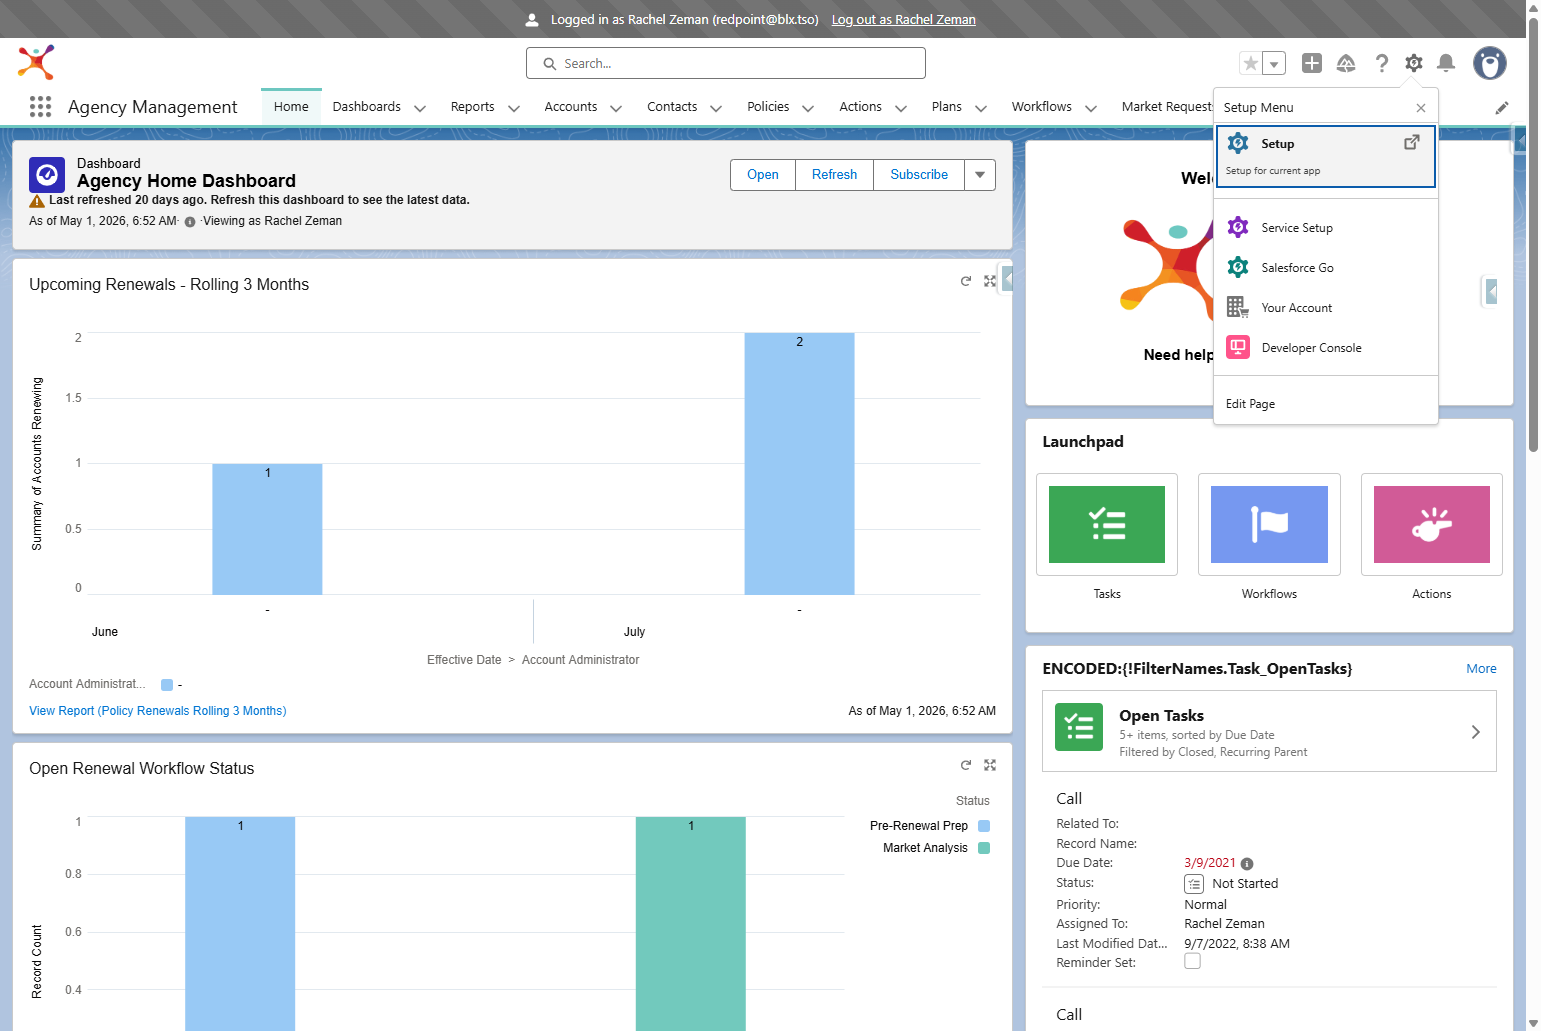Viewport: 1541px width, 1031px height.
Task: Click the favorites star toggle
Action: pos(1250,63)
